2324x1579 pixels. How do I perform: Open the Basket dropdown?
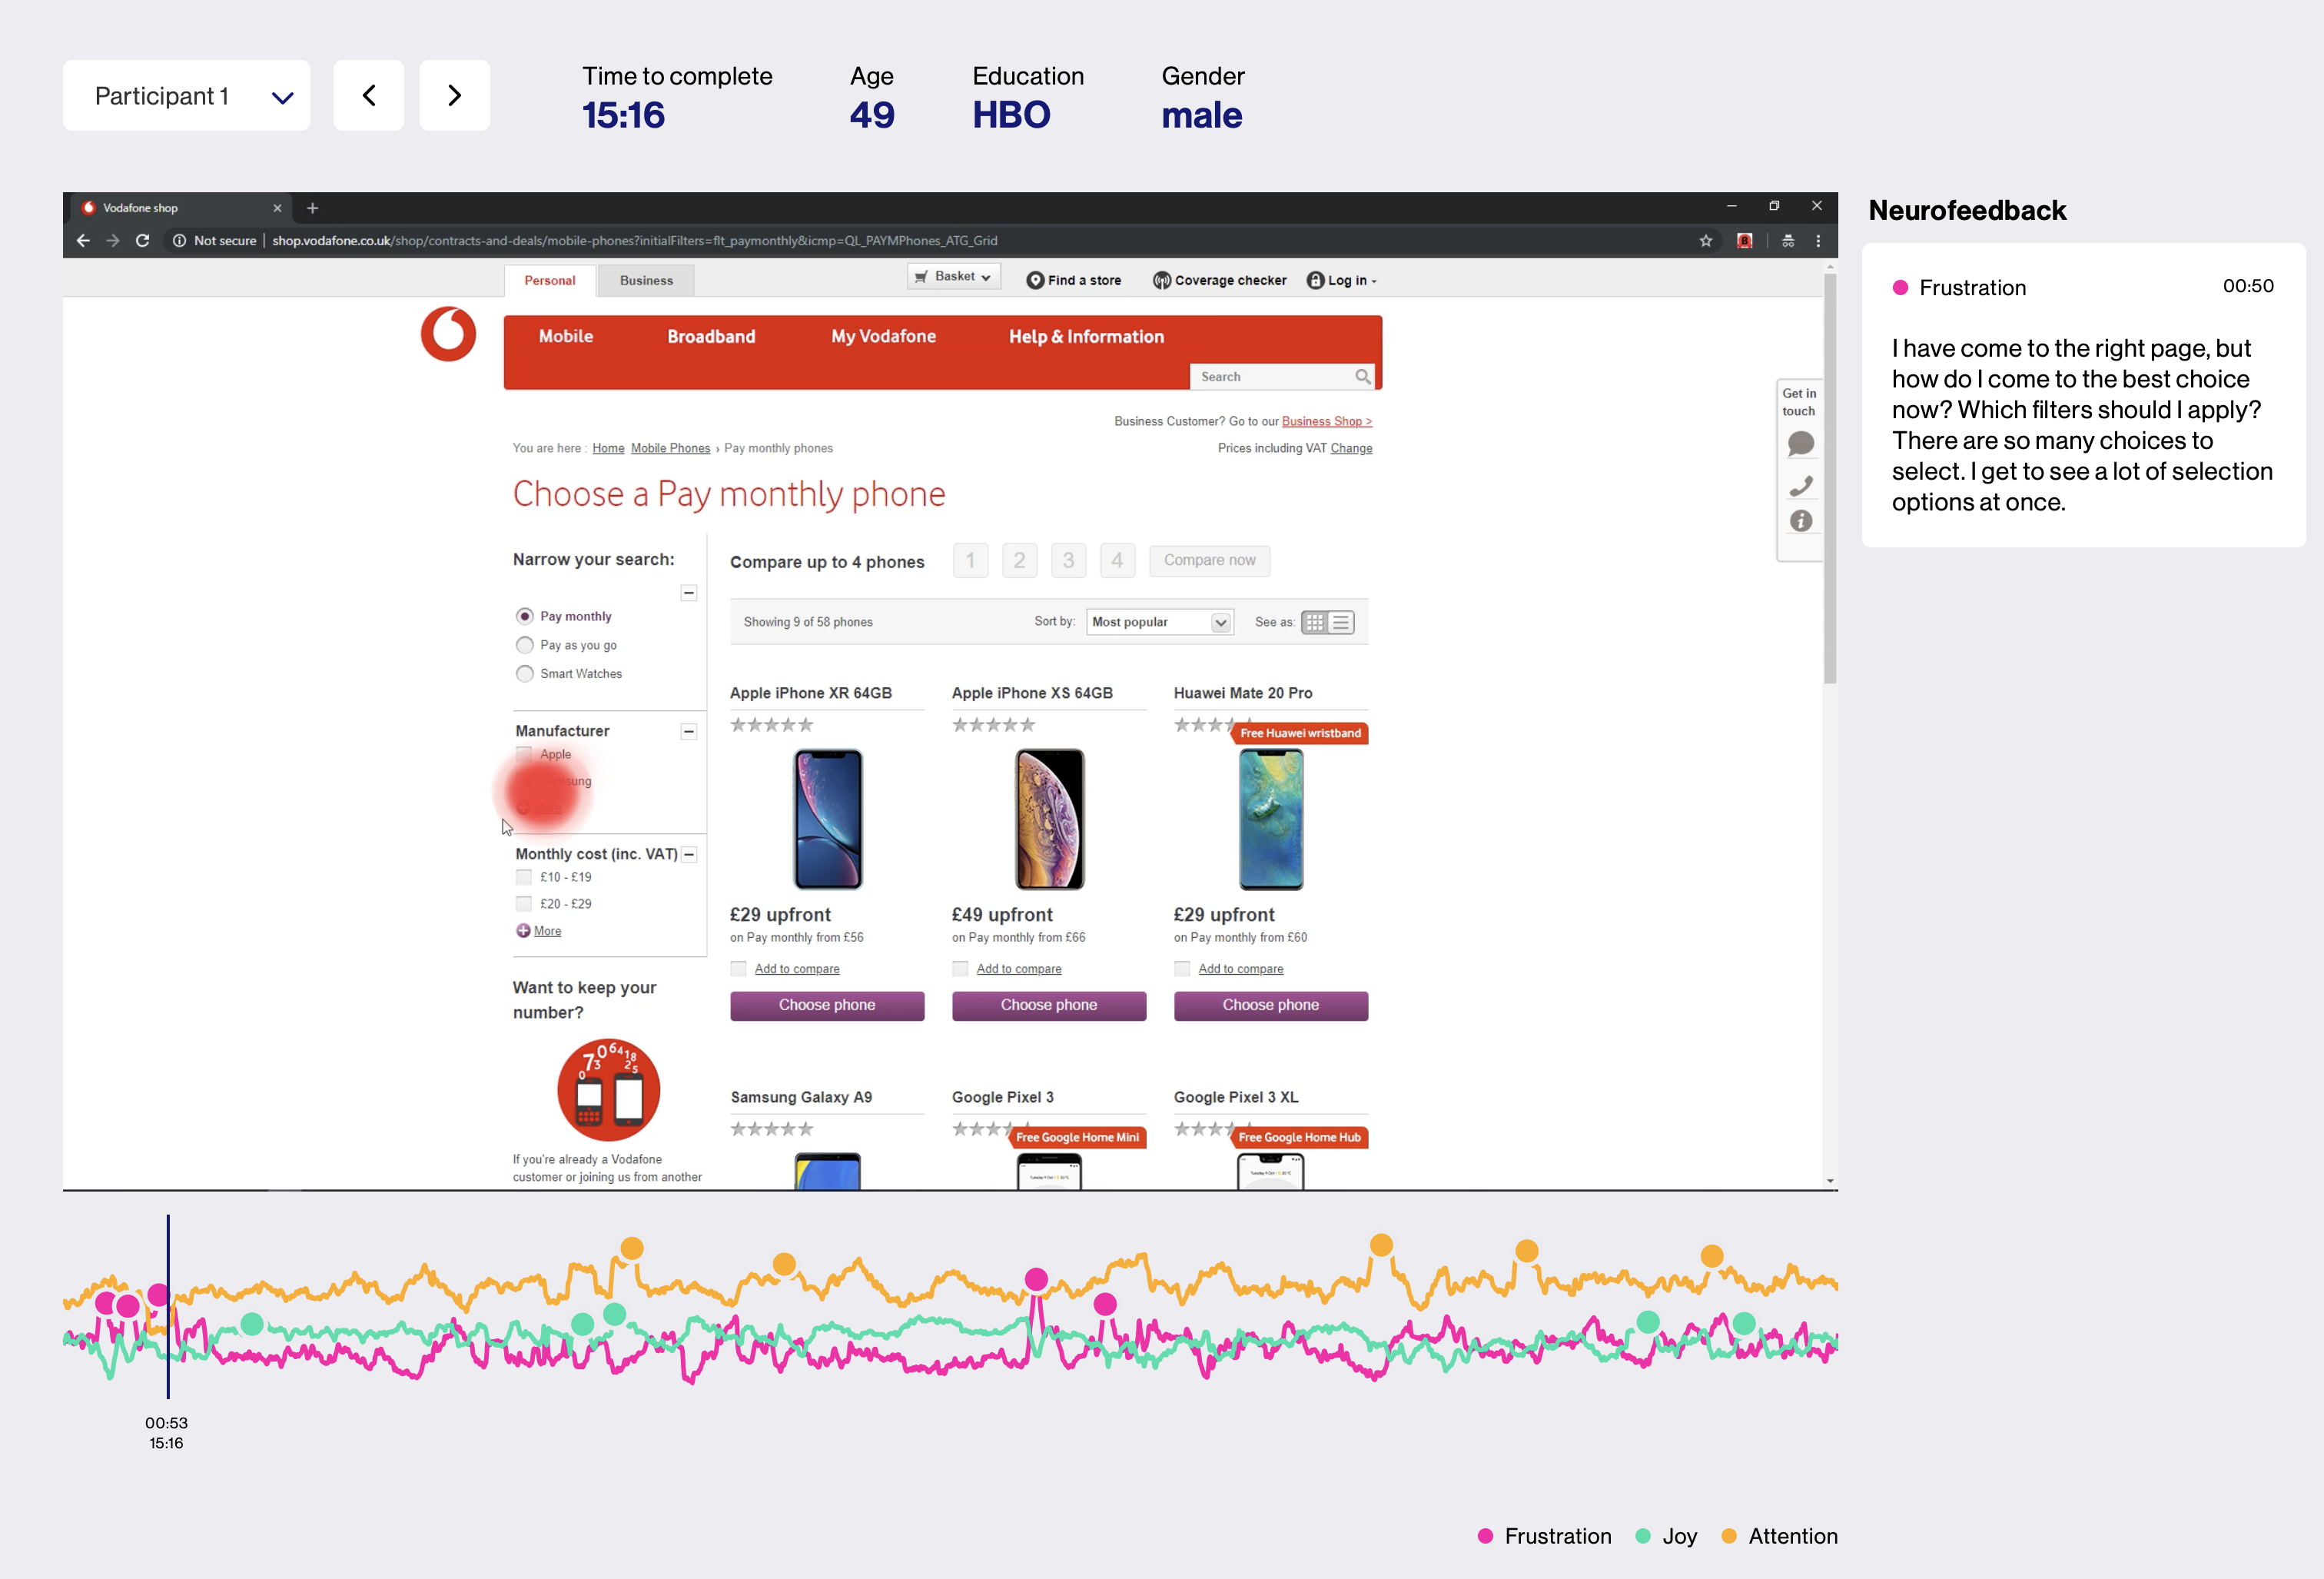[x=953, y=277]
